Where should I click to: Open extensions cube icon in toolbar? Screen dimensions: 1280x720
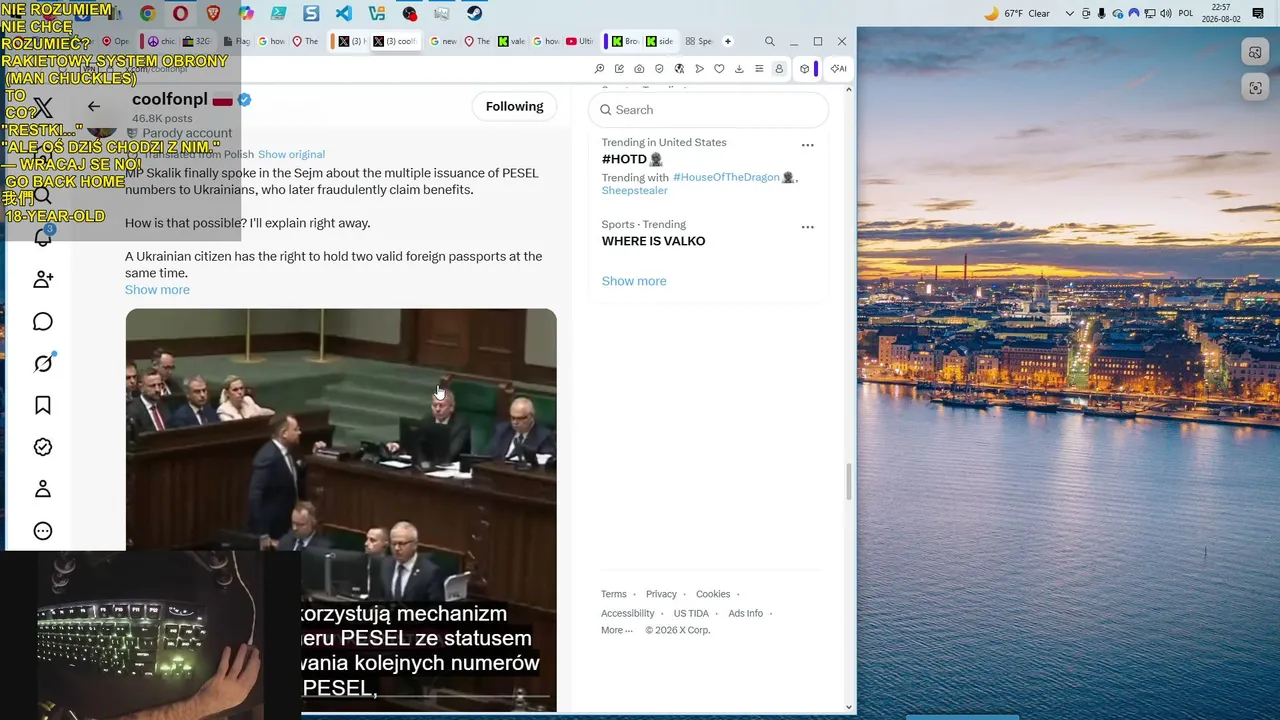[804, 69]
